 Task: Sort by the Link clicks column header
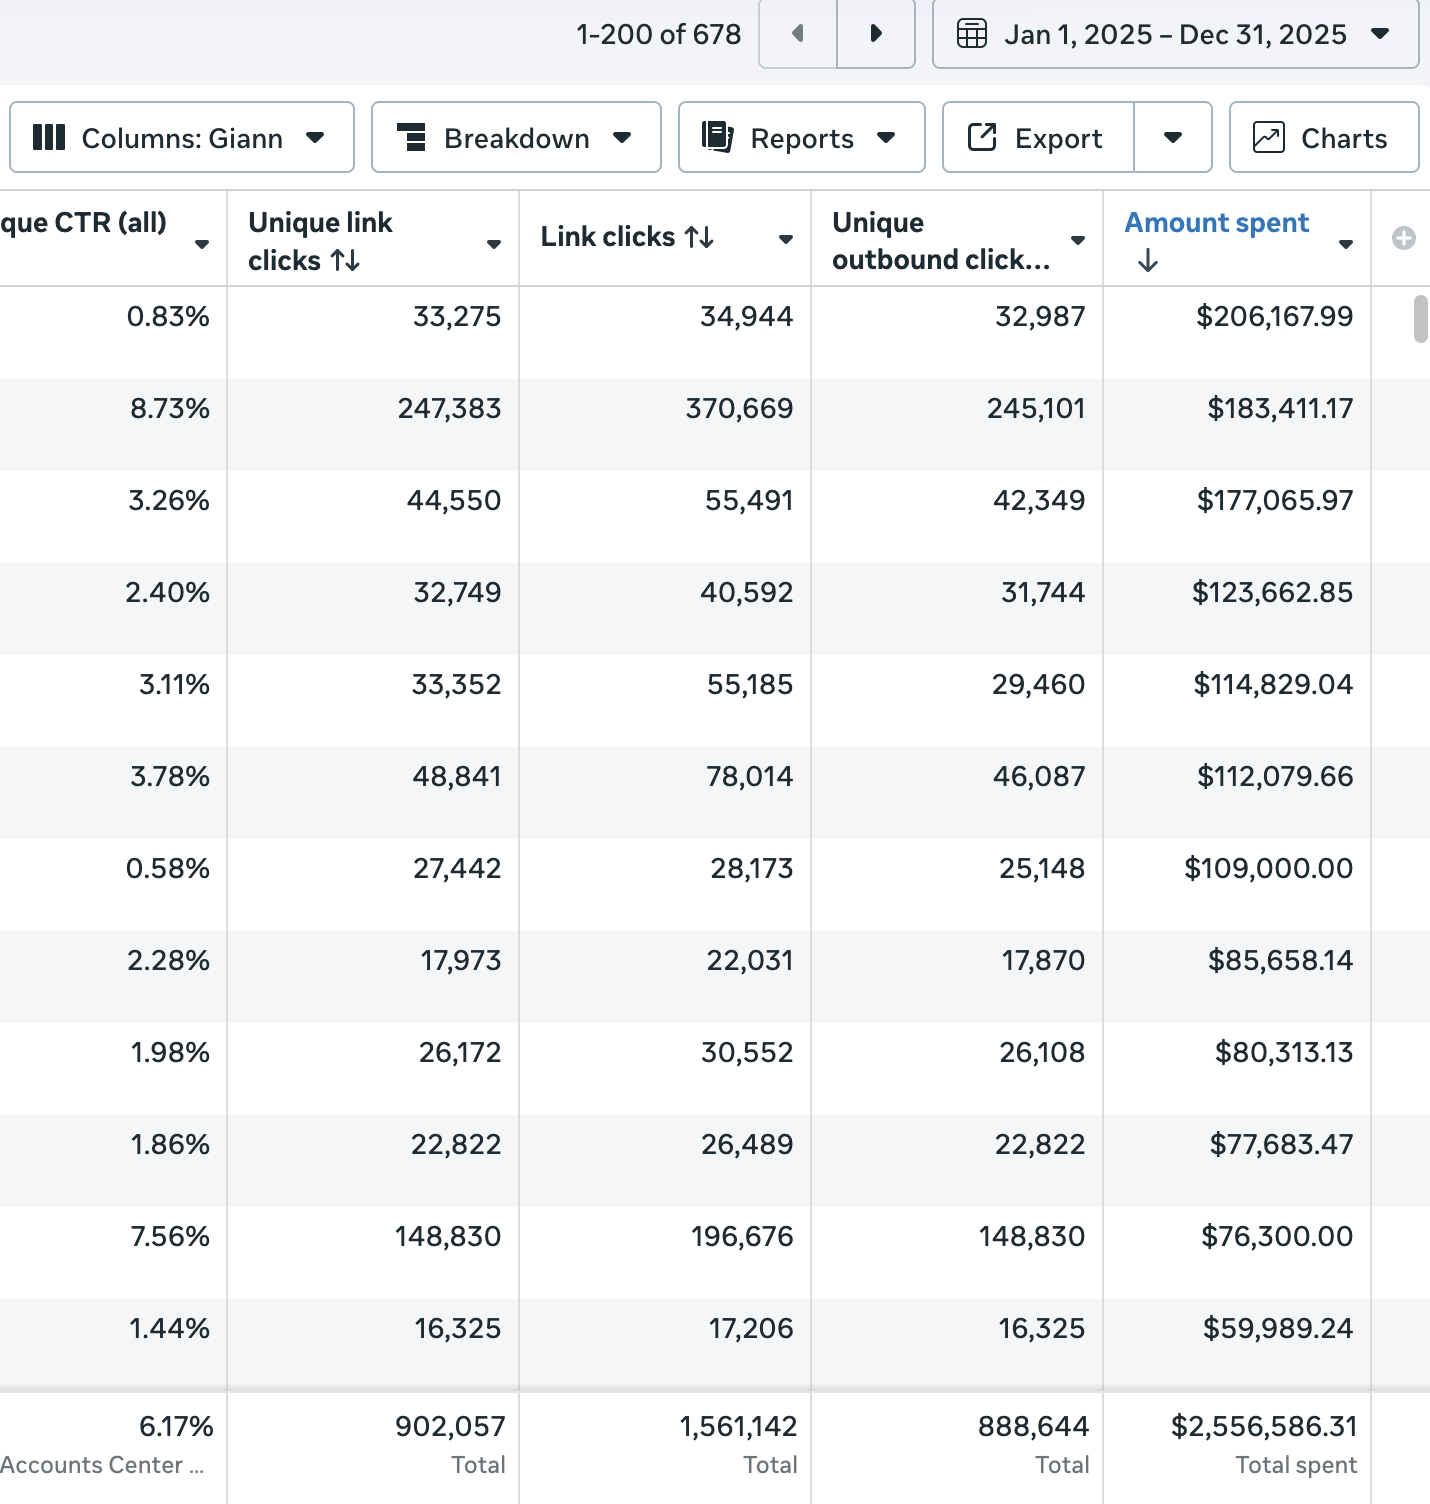coord(608,237)
